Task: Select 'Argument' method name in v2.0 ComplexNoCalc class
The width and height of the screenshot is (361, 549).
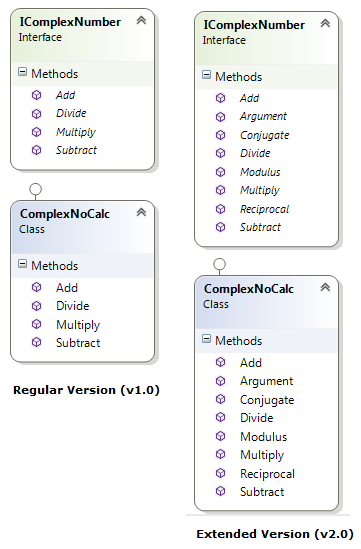Action: pos(266,381)
